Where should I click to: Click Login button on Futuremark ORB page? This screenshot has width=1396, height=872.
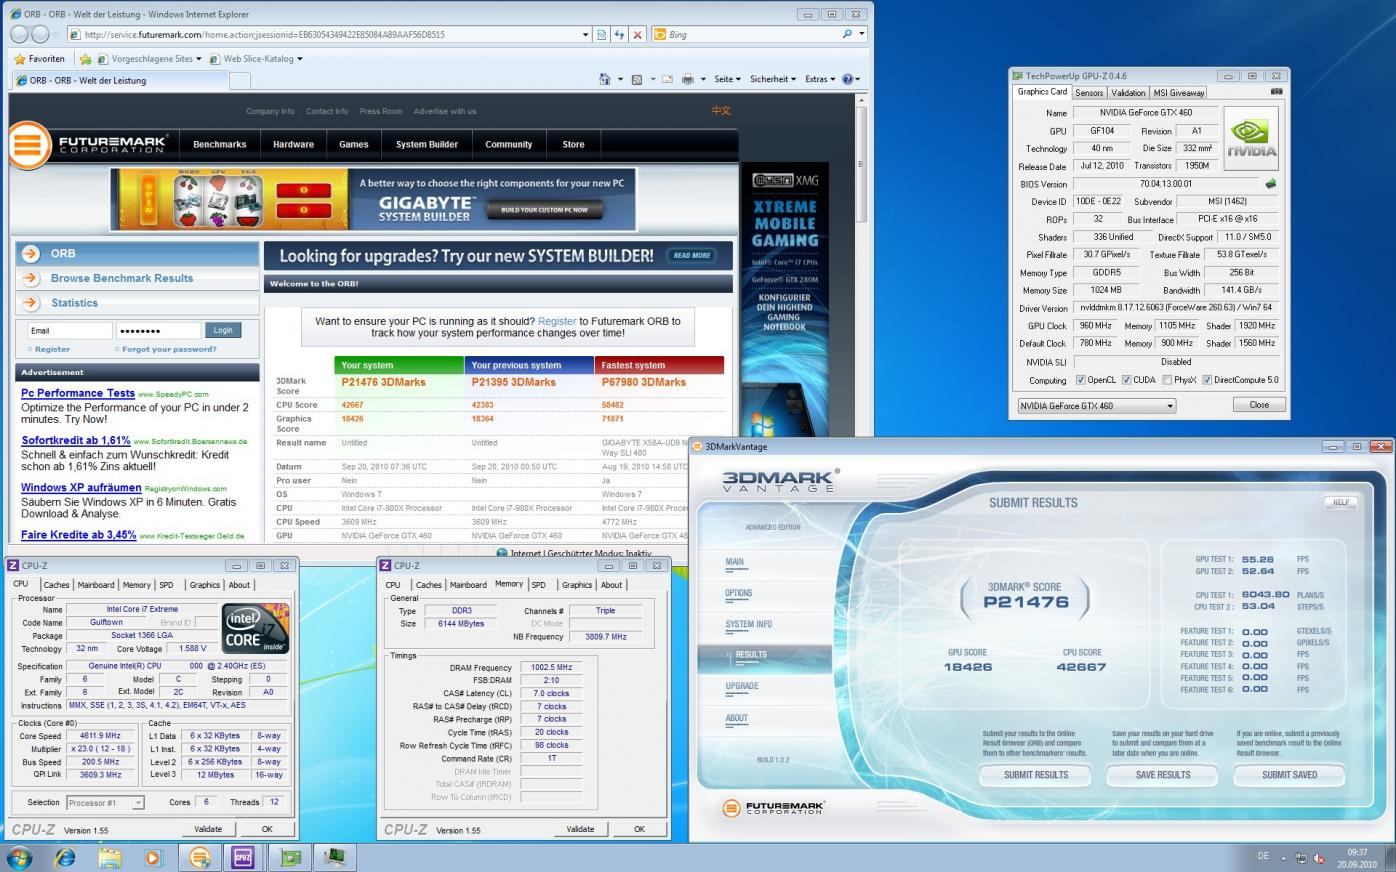223,330
